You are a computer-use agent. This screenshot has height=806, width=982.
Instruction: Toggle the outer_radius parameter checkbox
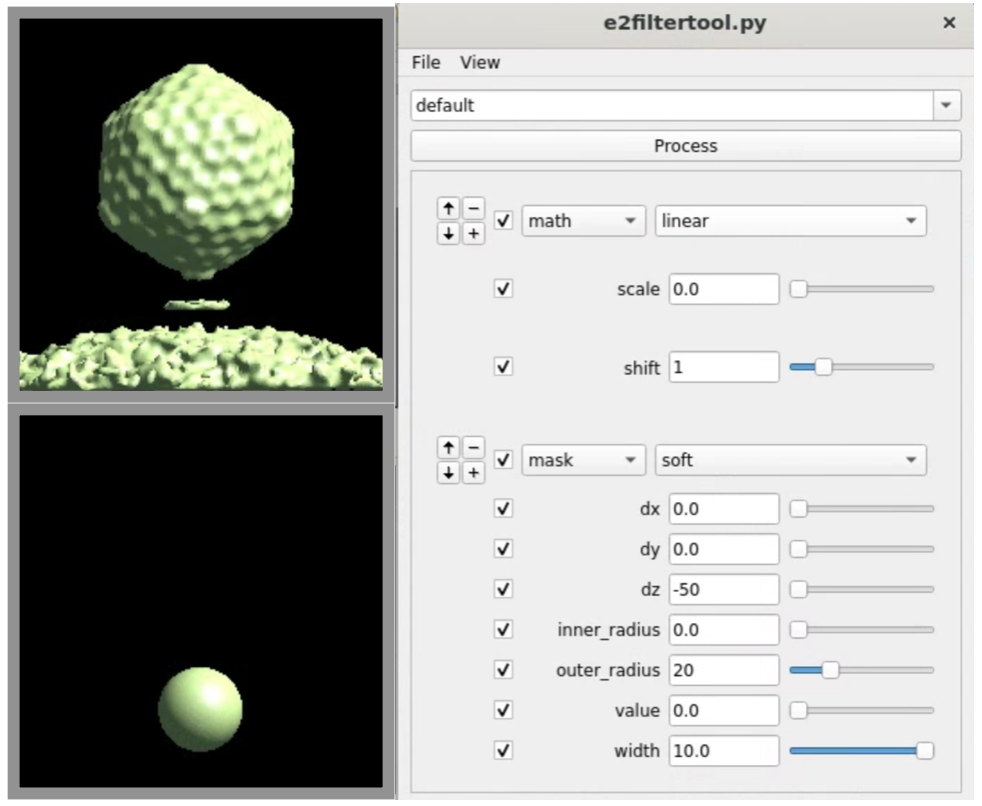tap(504, 670)
